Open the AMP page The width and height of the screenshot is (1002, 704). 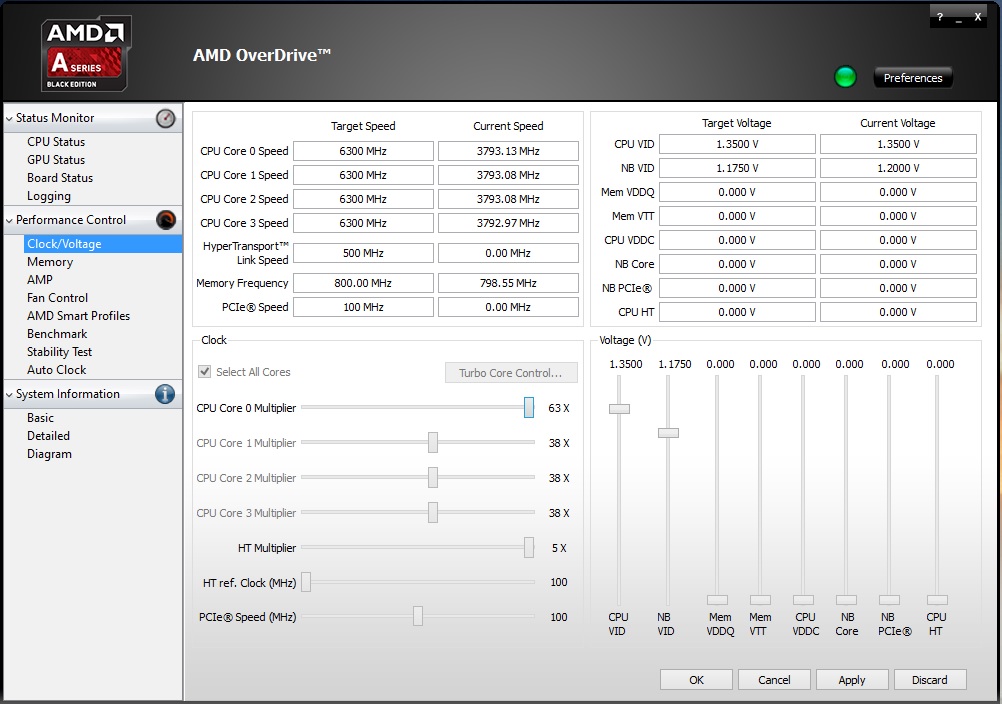click(x=40, y=280)
